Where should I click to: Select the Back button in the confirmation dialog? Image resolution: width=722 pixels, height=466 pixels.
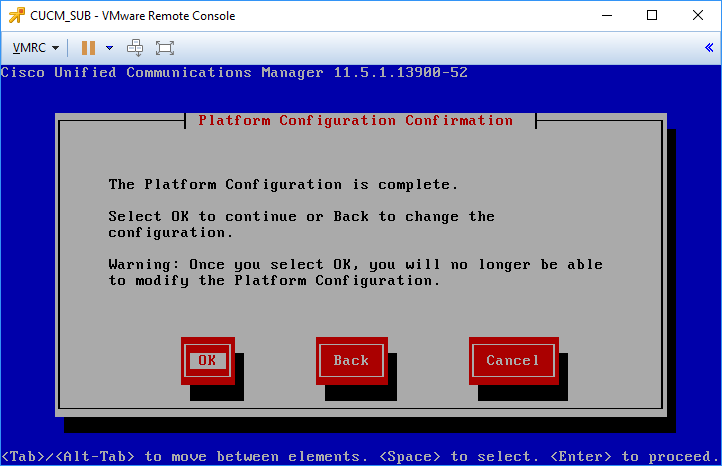pos(351,361)
